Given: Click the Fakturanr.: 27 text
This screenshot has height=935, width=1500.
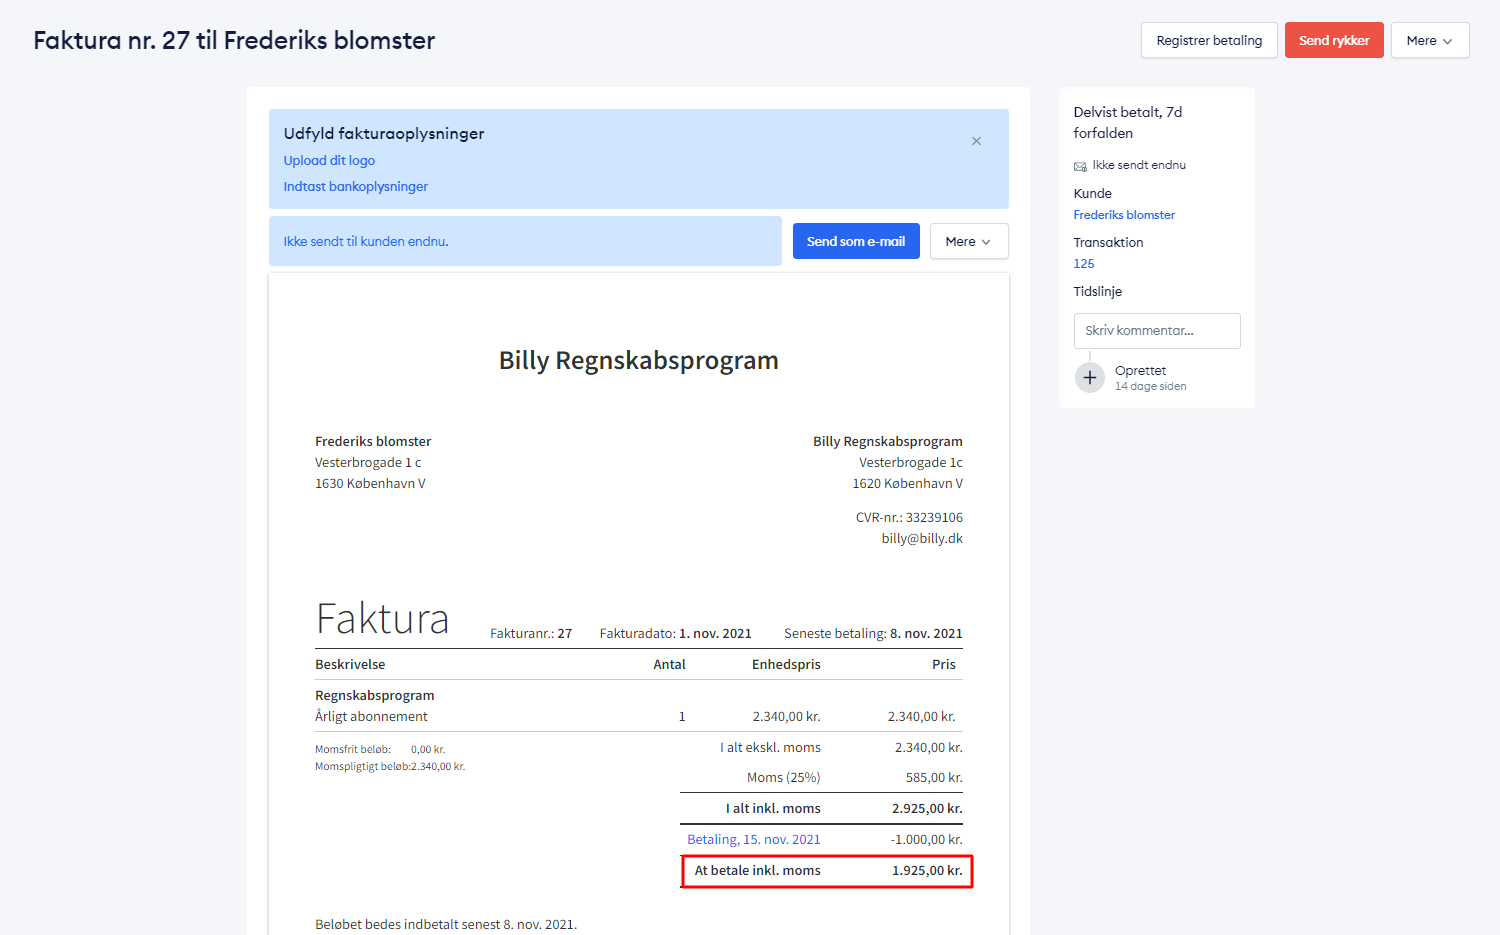Looking at the screenshot, I should point(531,633).
